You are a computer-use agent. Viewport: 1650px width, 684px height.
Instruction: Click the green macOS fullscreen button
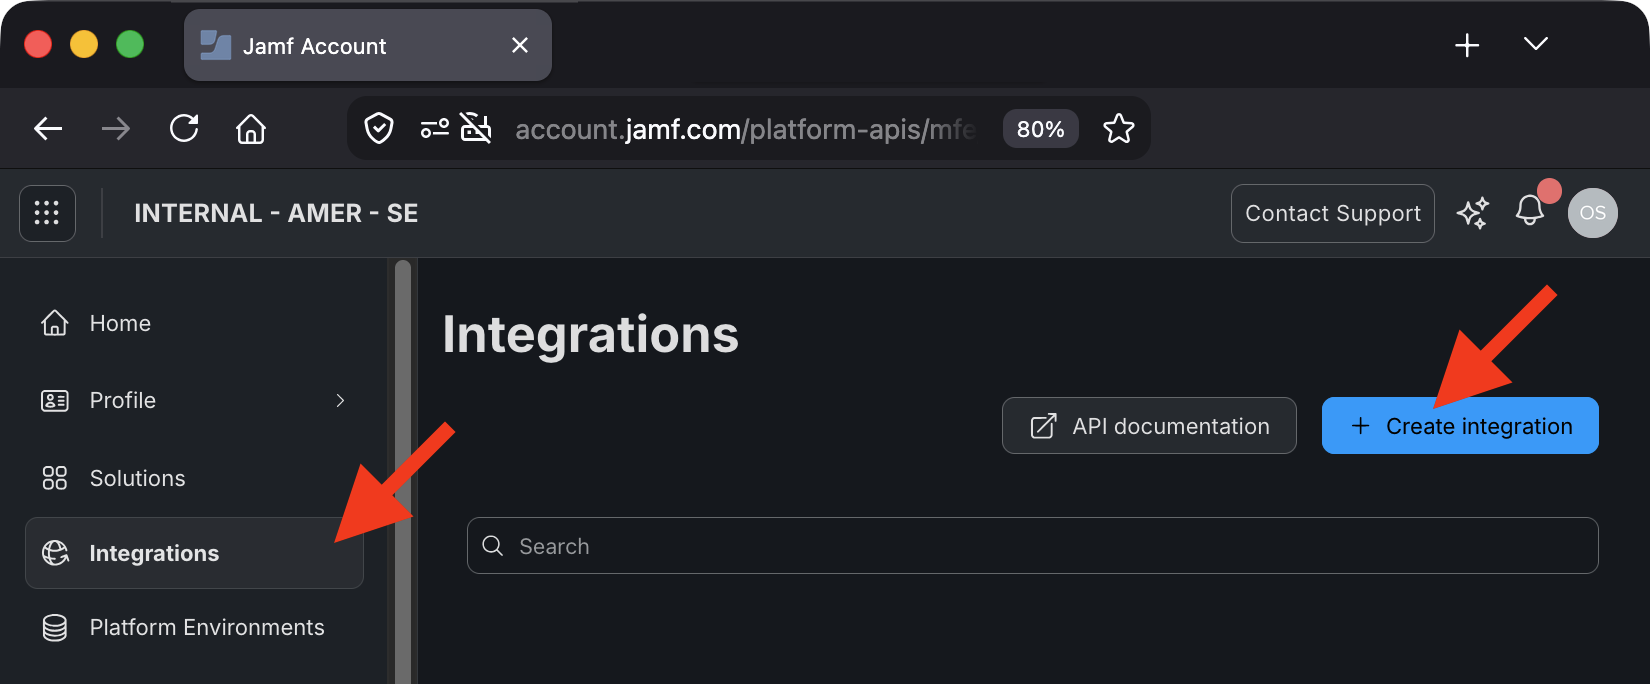[130, 44]
